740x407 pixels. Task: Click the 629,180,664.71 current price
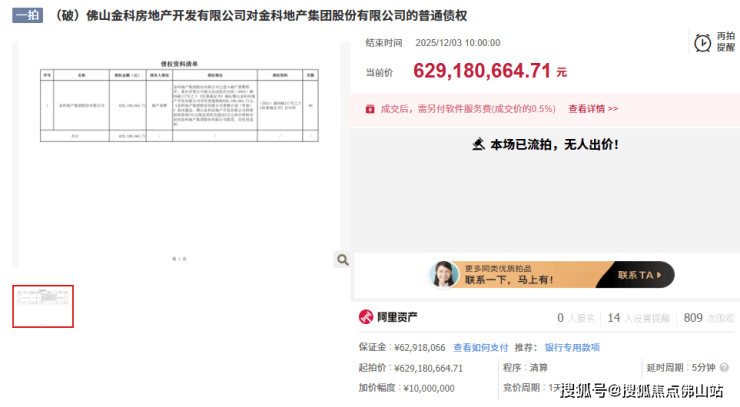(x=482, y=71)
